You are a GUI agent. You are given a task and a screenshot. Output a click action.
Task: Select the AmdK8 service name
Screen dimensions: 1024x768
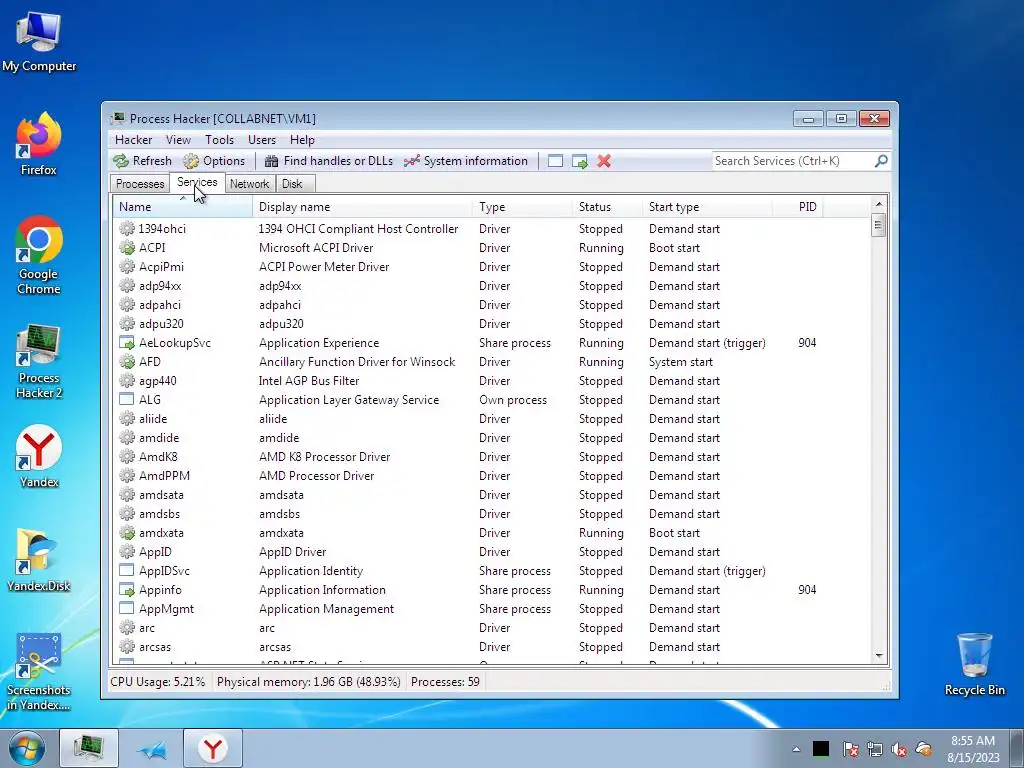158,456
